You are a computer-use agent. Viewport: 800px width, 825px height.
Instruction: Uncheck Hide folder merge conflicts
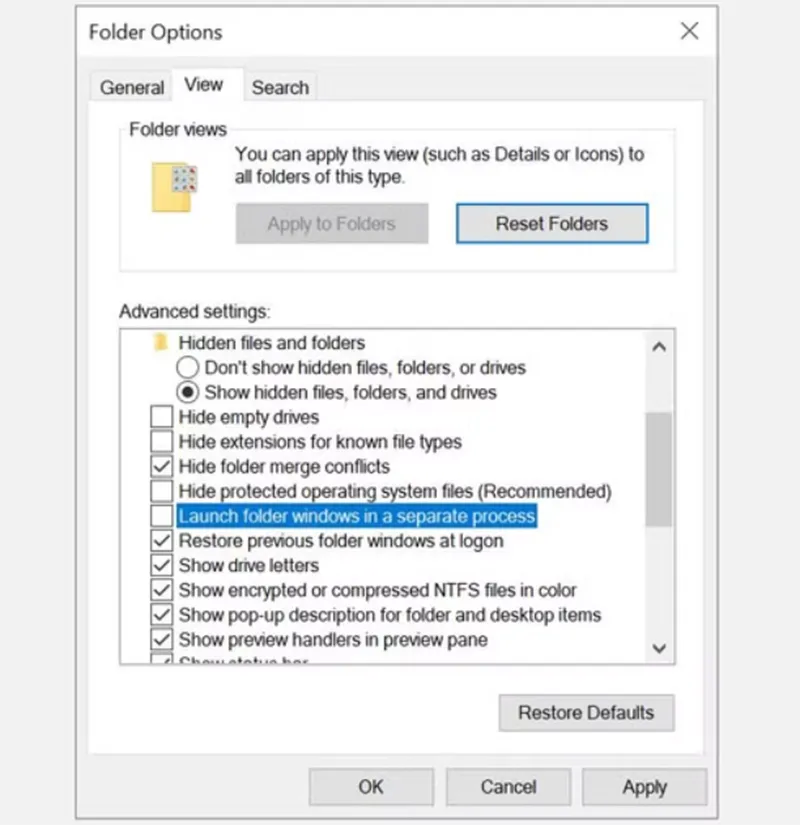point(162,466)
